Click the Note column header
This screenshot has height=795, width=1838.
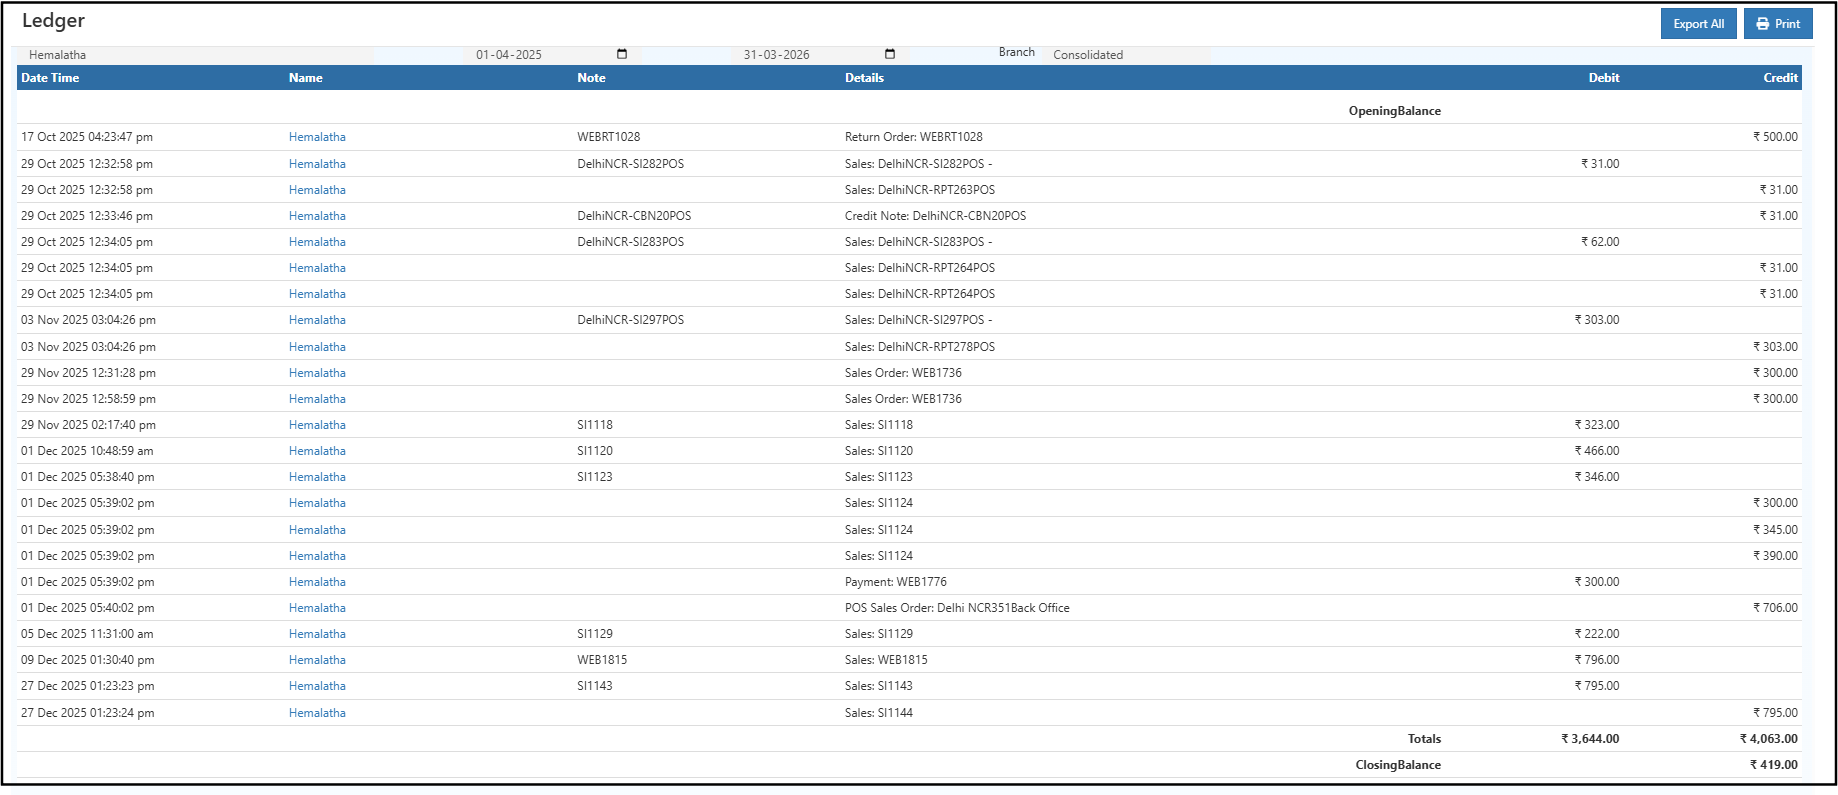[591, 78]
